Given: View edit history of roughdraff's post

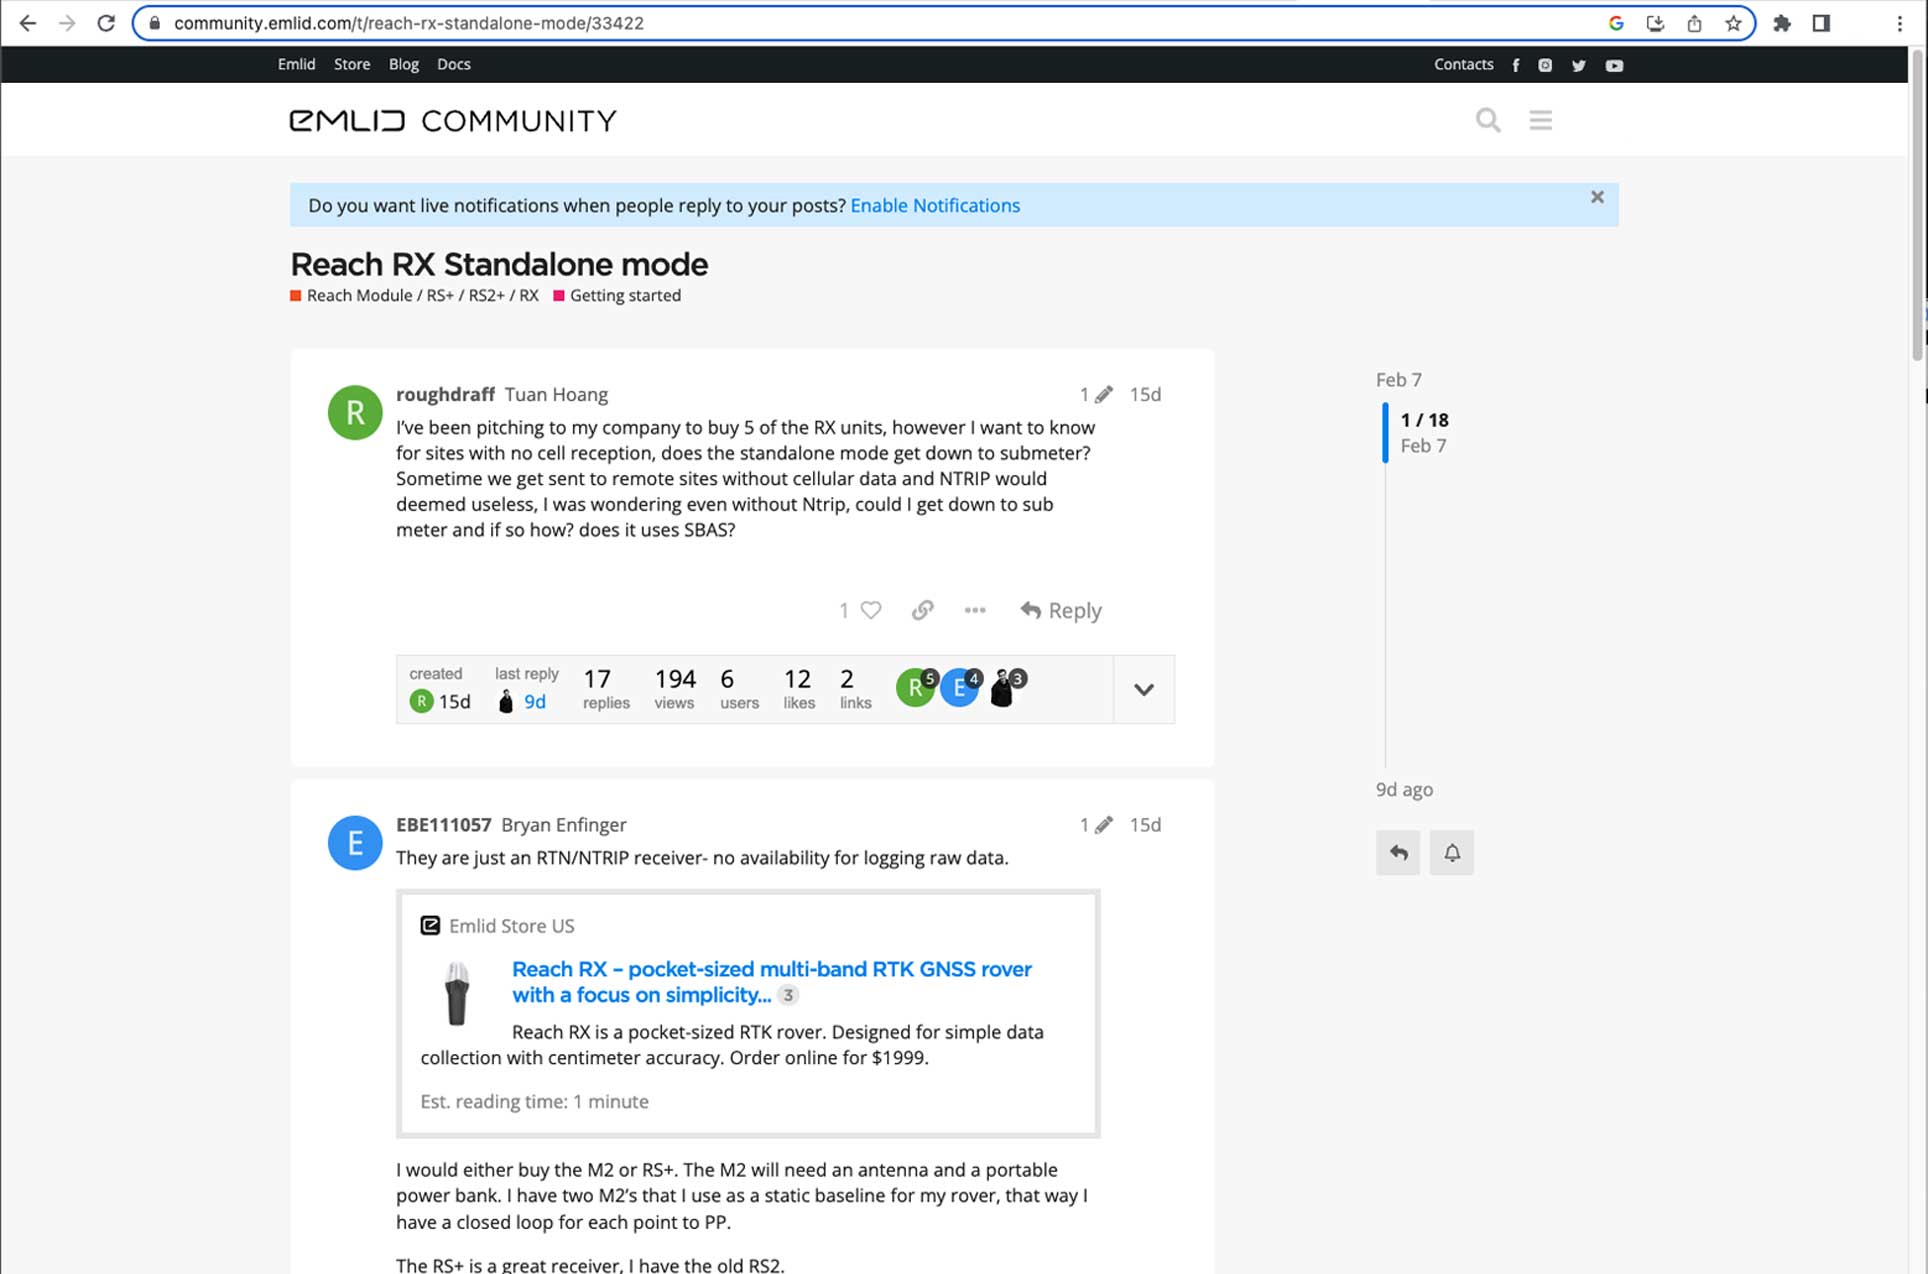Looking at the screenshot, I should [1095, 394].
